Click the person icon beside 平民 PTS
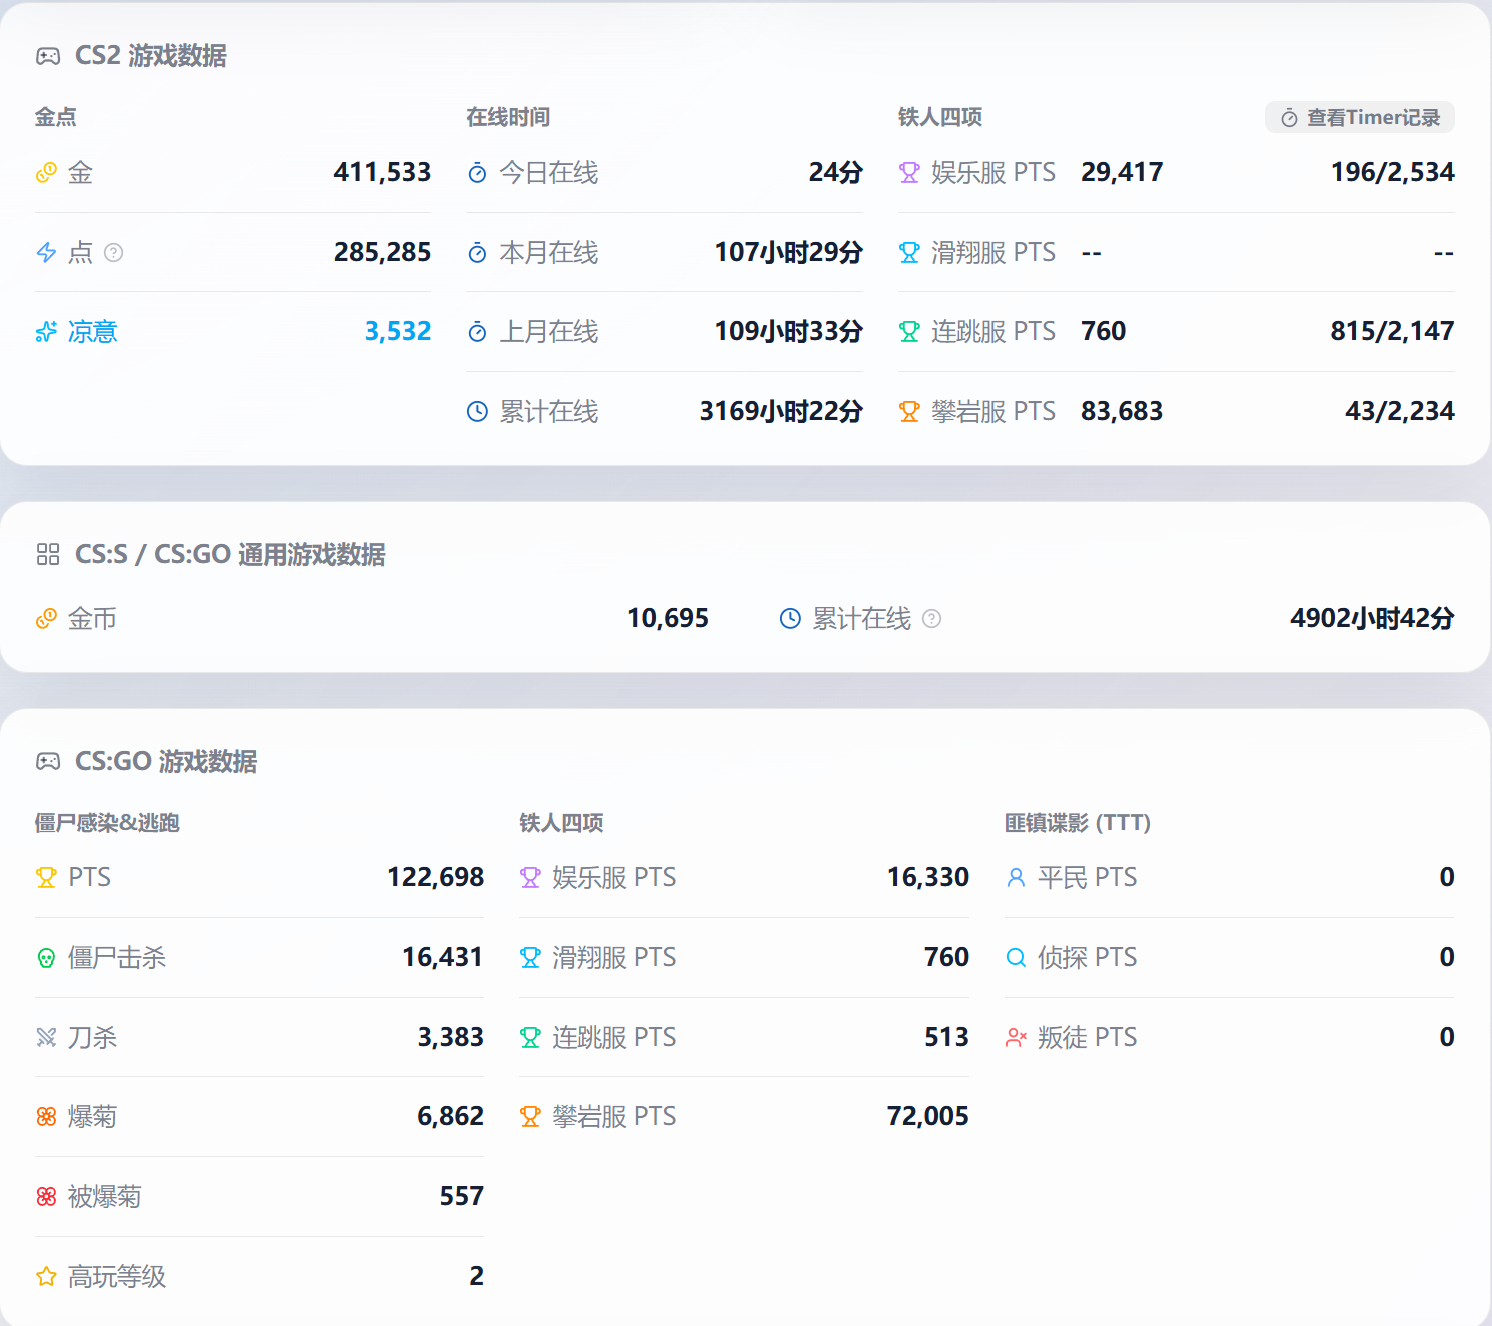This screenshot has height=1326, width=1492. [x=1016, y=878]
